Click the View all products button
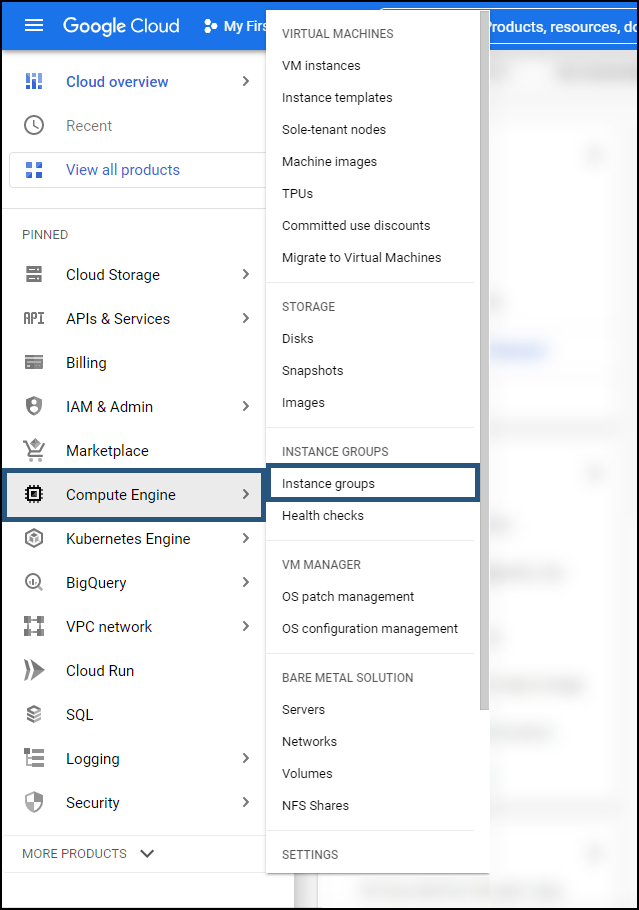Image resolution: width=639 pixels, height=910 pixels. click(x=138, y=170)
